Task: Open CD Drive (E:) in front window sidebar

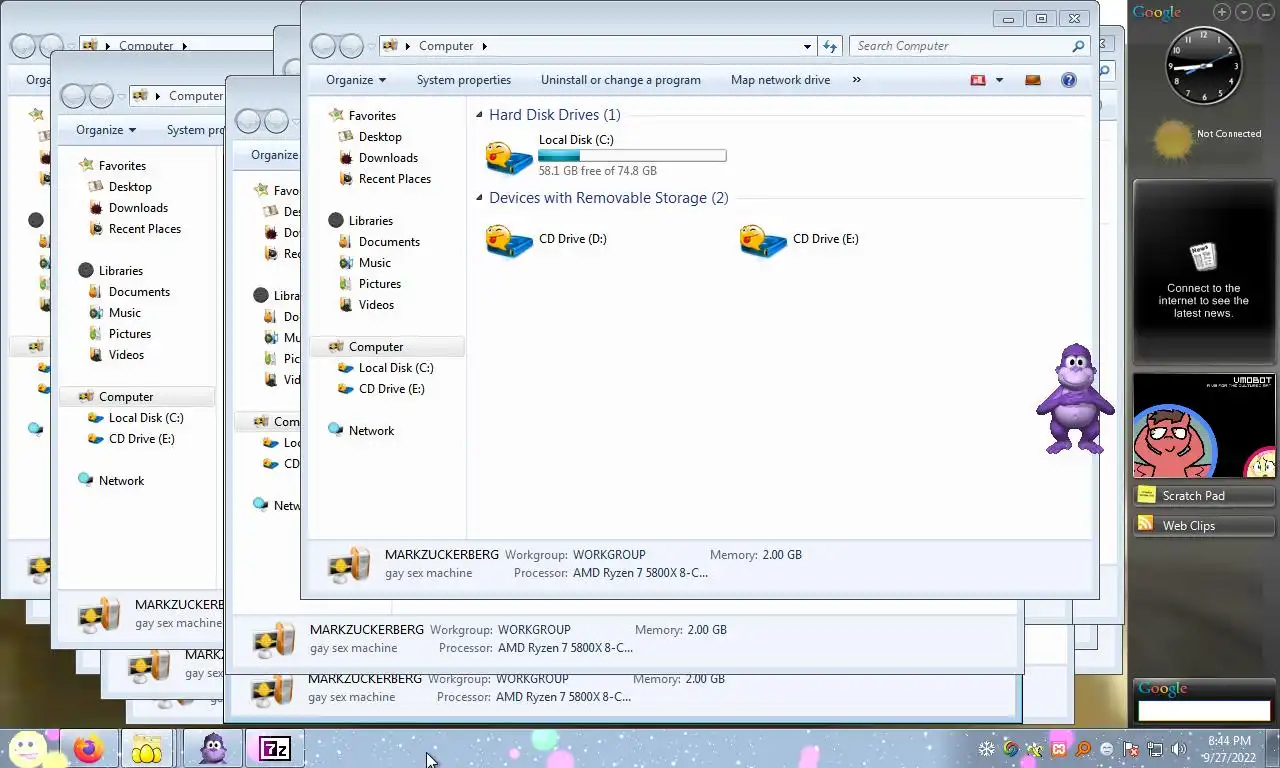Action: 381,389
